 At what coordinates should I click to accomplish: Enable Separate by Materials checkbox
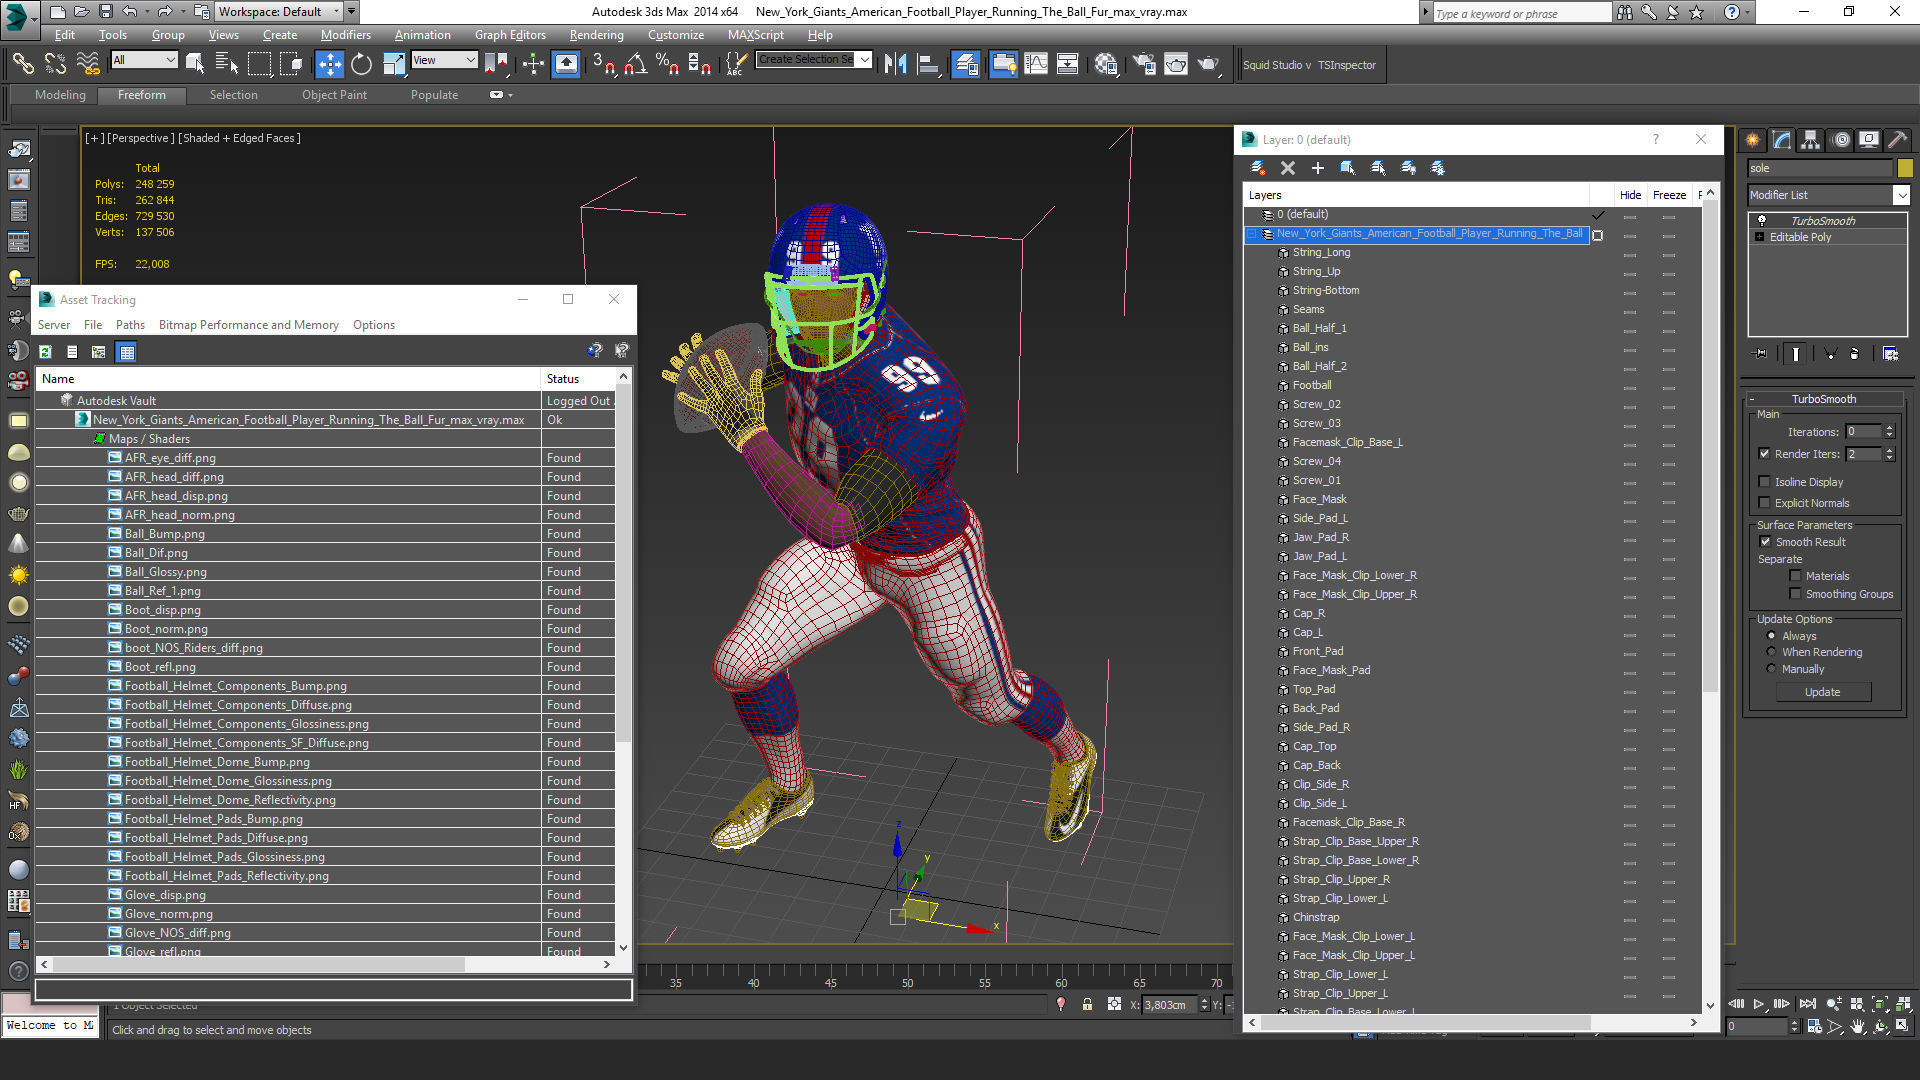pyautogui.click(x=1796, y=576)
